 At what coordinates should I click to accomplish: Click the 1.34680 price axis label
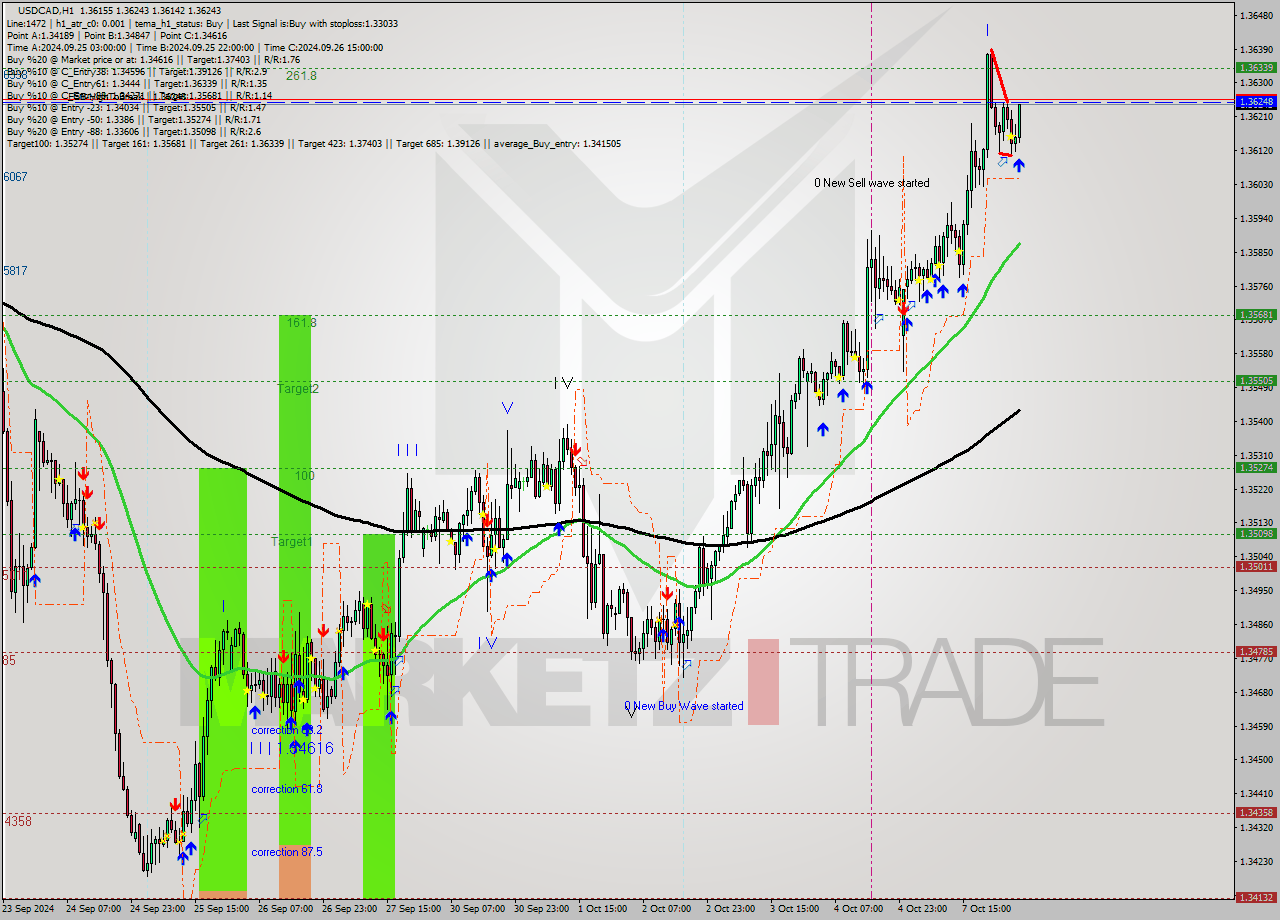(x=1256, y=692)
